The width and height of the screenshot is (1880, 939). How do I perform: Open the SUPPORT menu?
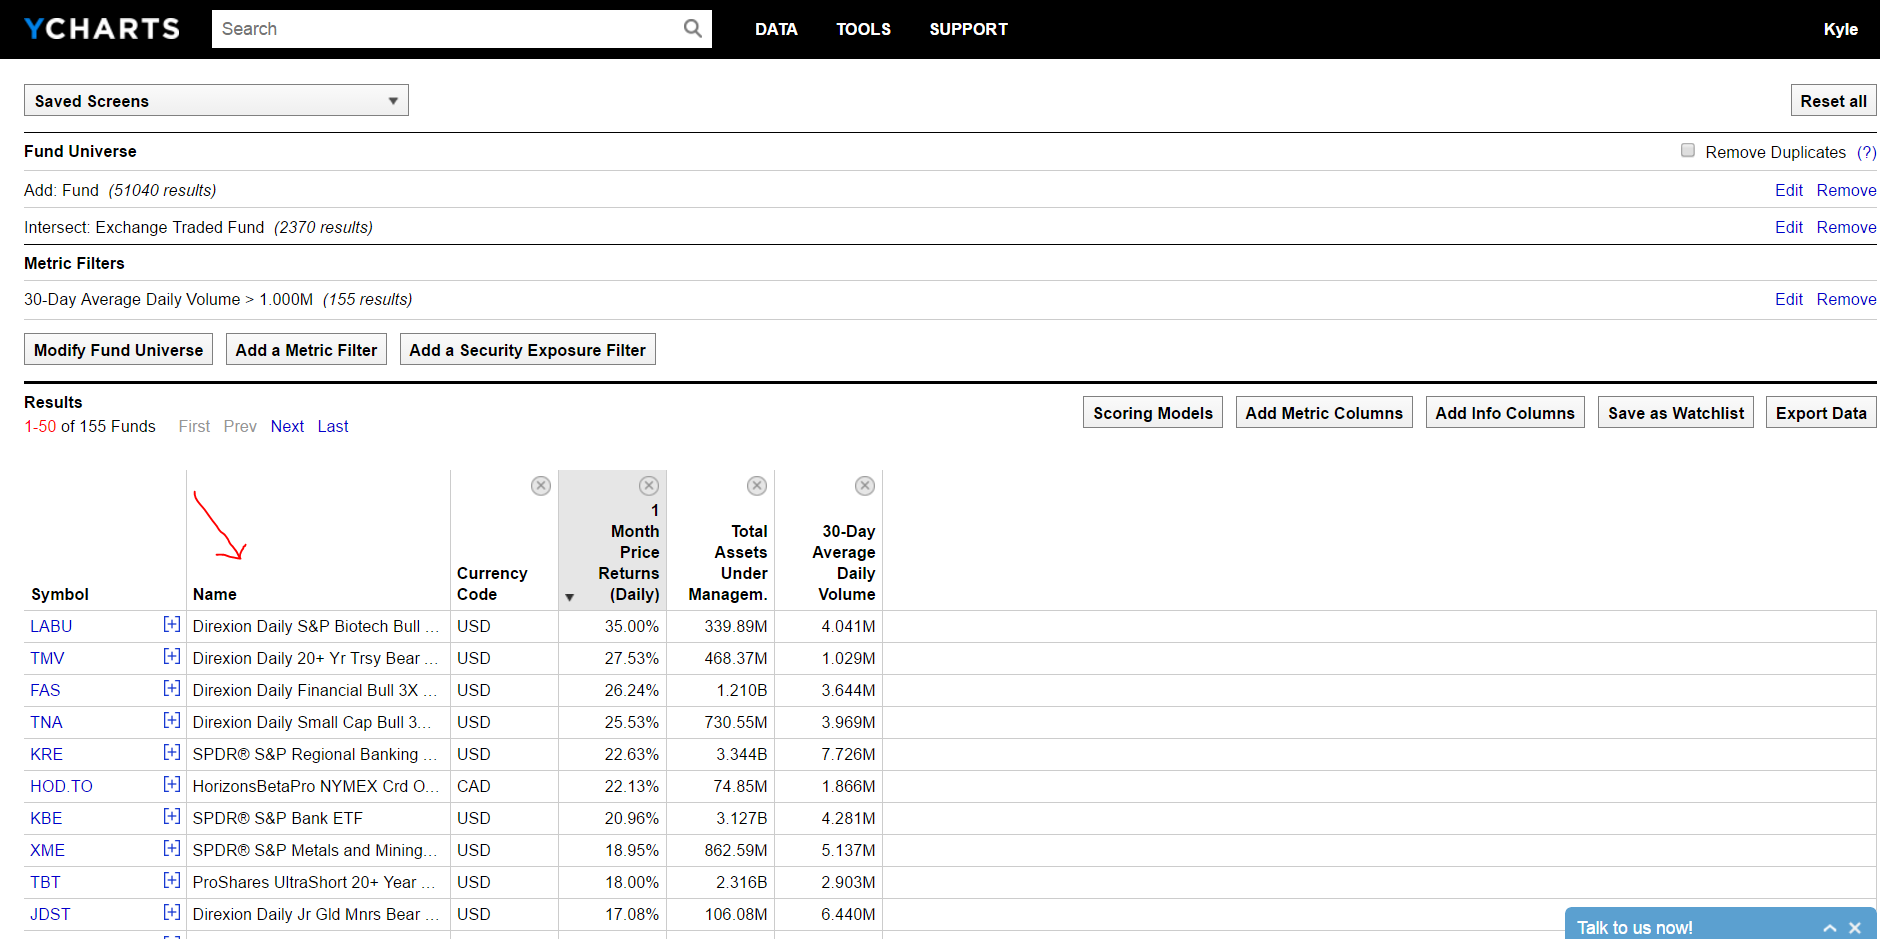tap(968, 29)
